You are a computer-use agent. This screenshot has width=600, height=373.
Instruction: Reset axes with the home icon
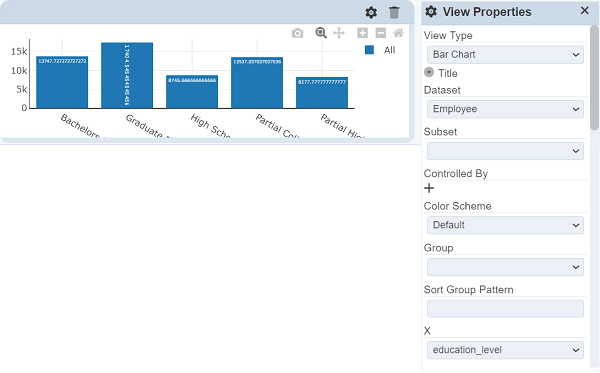398,33
